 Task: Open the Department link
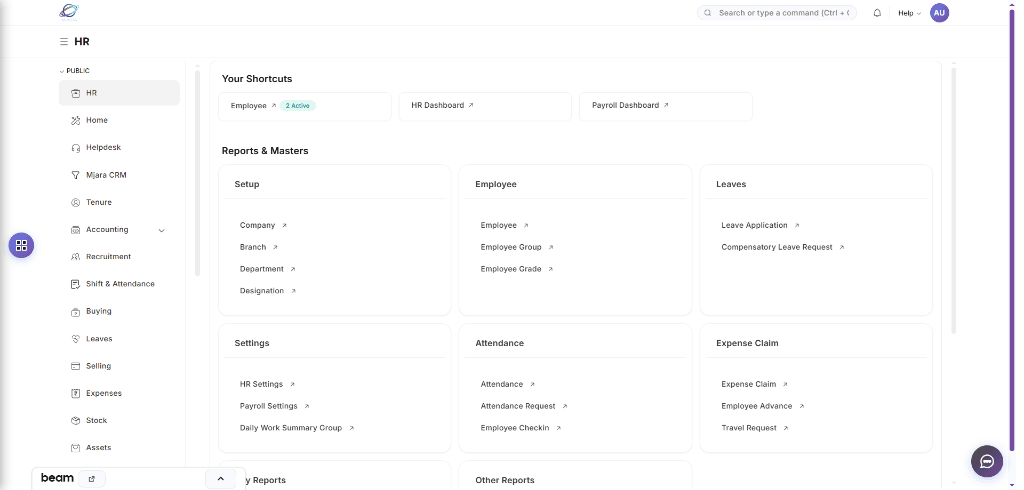[x=262, y=269]
